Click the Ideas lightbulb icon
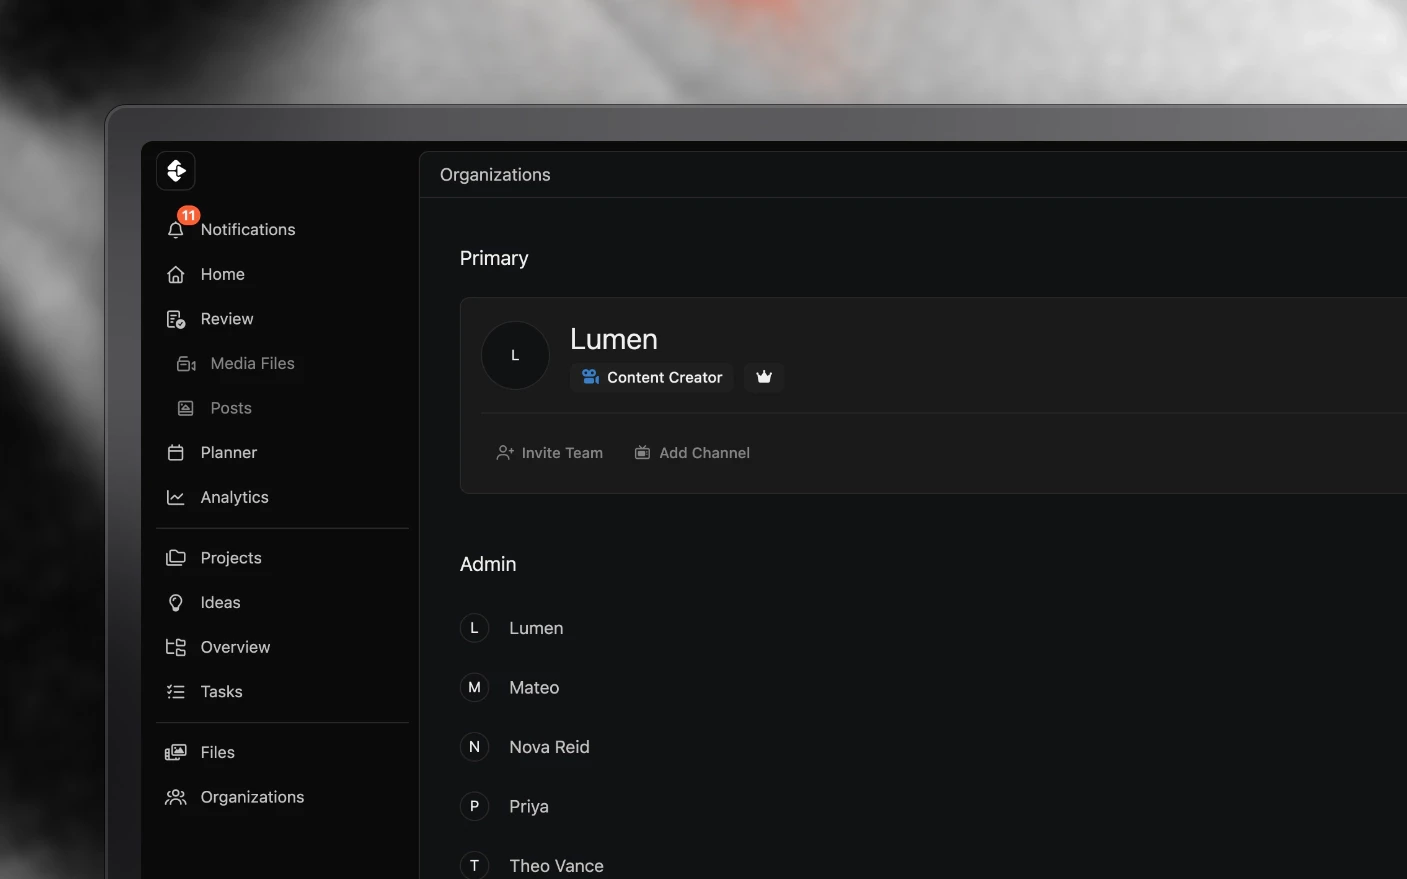The image size is (1407, 879). [176, 603]
